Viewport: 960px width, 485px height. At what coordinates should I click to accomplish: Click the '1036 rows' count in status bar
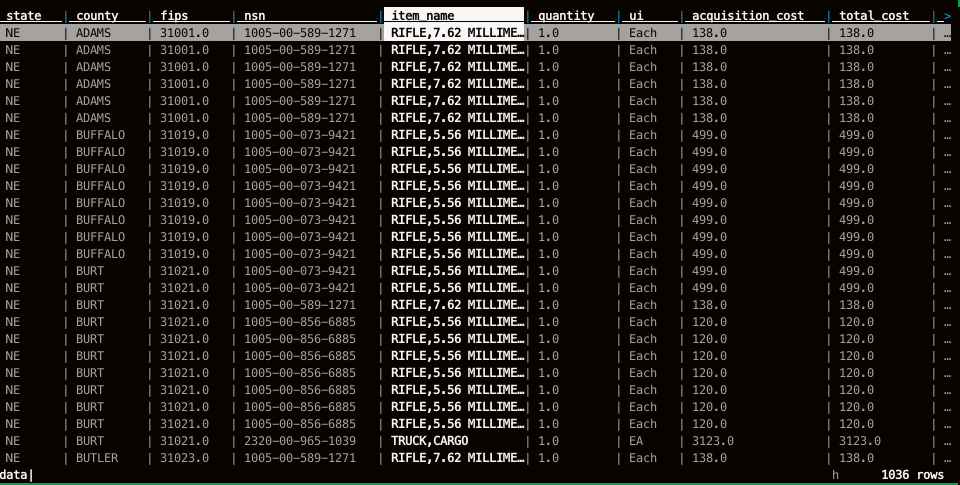[x=912, y=475]
